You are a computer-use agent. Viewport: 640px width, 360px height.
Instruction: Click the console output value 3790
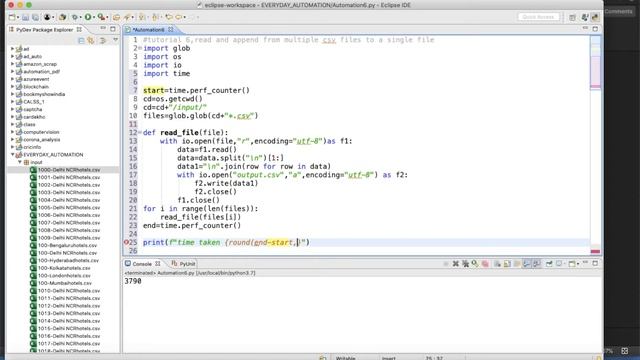tap(133, 281)
